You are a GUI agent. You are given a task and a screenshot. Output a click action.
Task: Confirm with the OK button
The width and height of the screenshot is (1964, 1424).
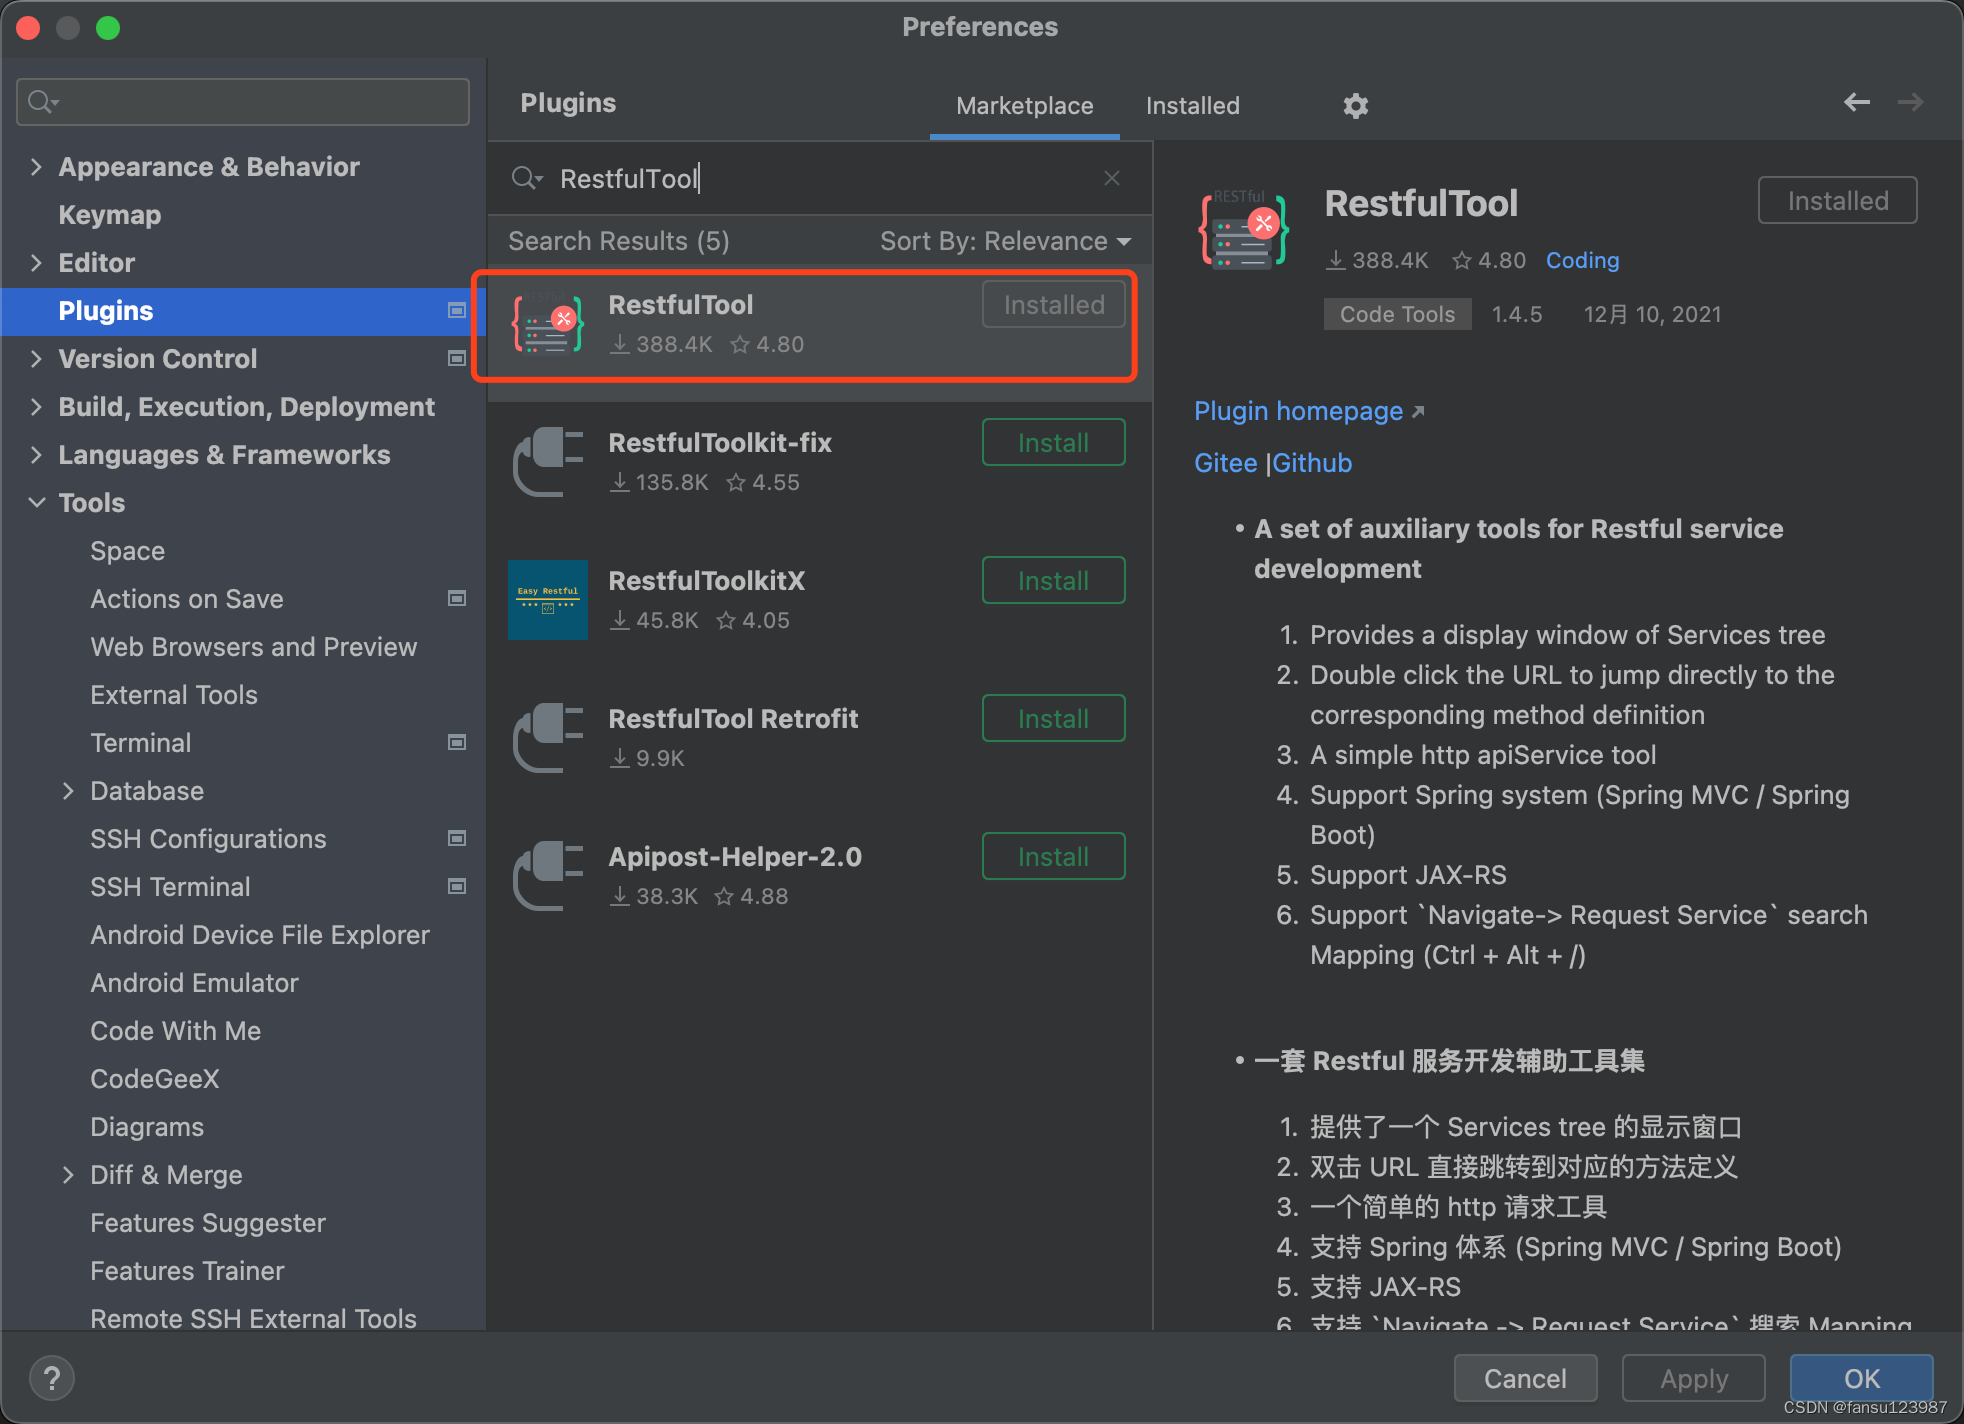(x=1861, y=1378)
